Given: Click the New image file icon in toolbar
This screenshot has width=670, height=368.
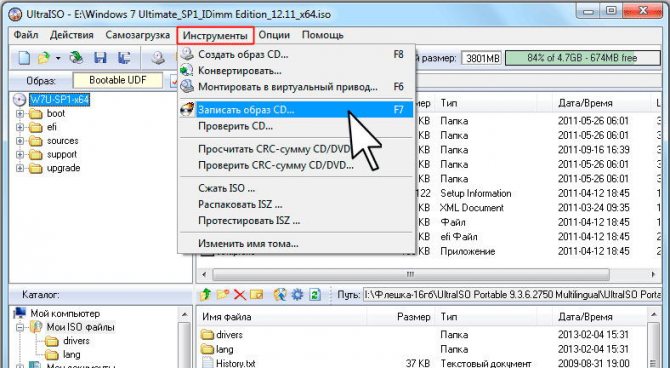Looking at the screenshot, I should (x=24, y=58).
